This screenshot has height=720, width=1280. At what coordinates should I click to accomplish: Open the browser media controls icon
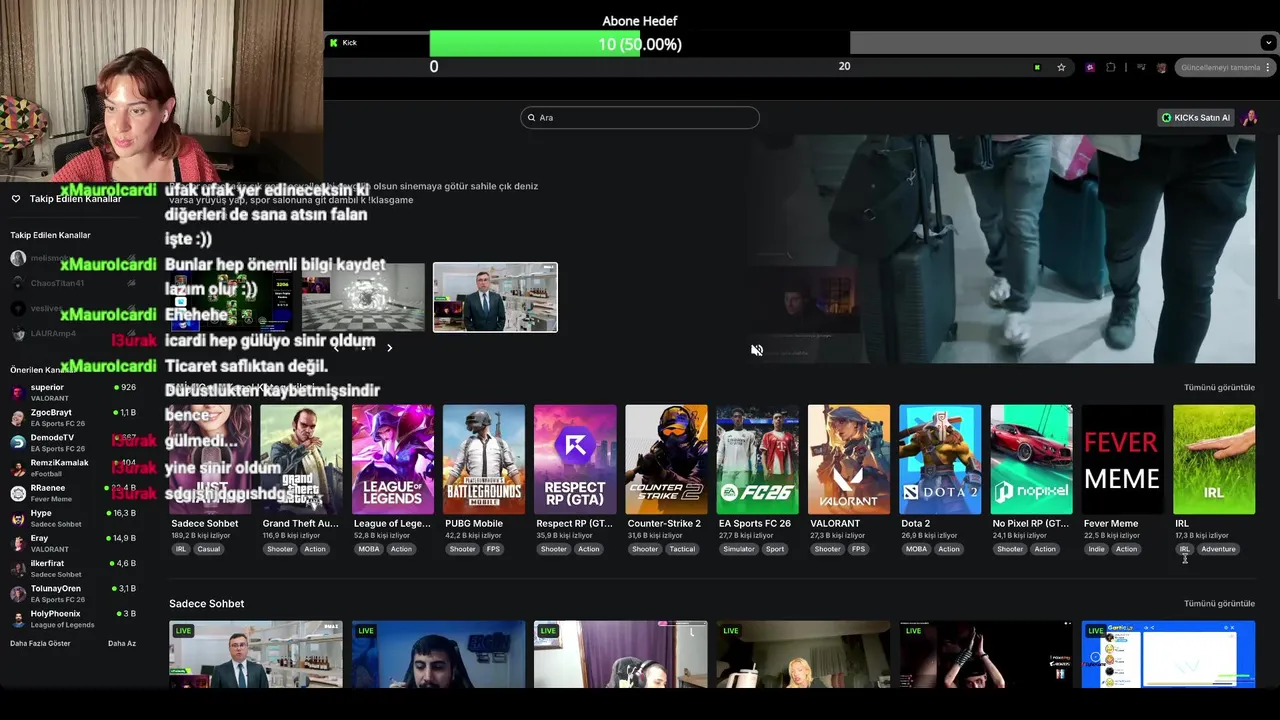click(x=1141, y=67)
